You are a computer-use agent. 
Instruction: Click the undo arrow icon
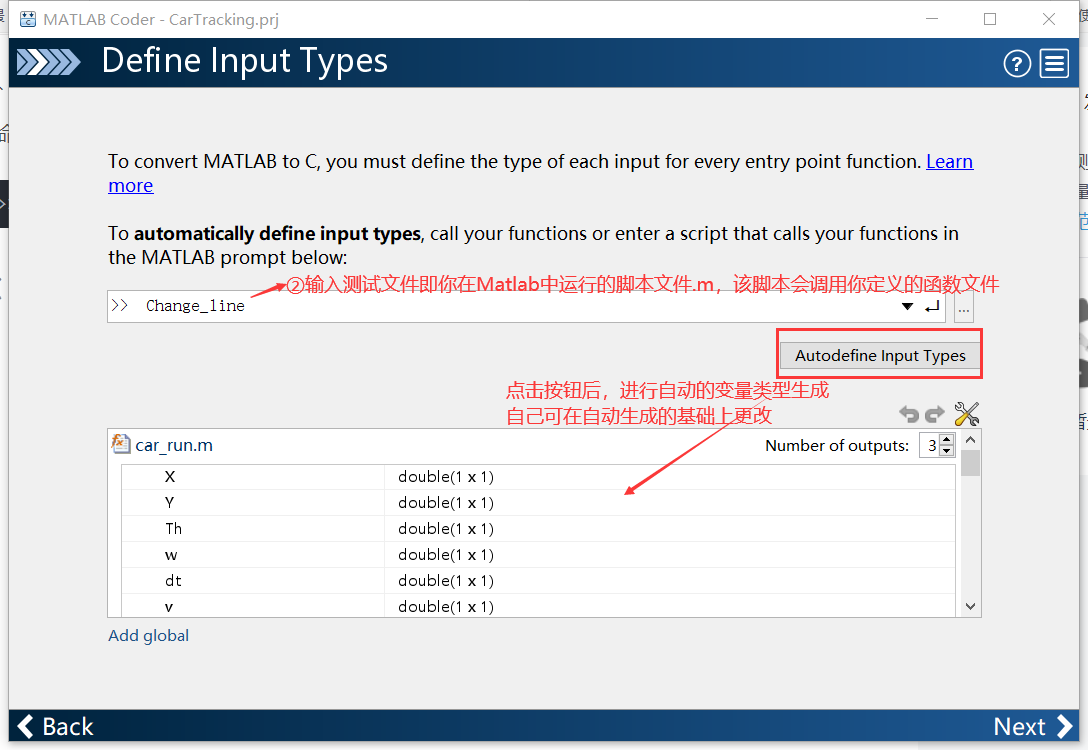point(910,413)
